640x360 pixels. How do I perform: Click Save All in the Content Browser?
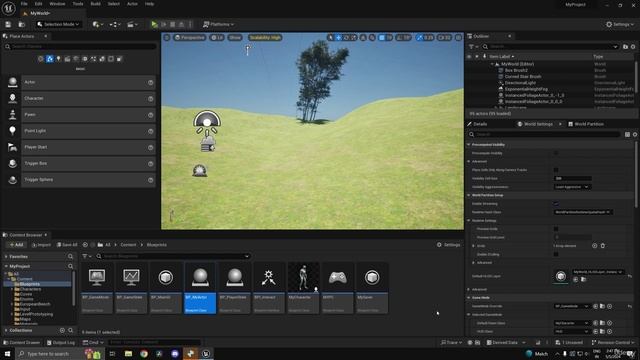67,245
